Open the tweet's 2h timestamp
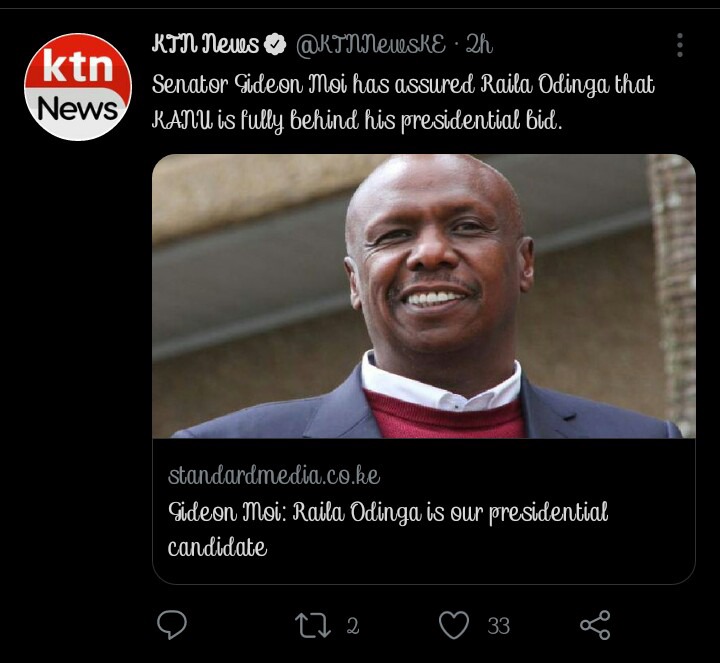Viewport: 720px width, 663px height. tap(479, 45)
